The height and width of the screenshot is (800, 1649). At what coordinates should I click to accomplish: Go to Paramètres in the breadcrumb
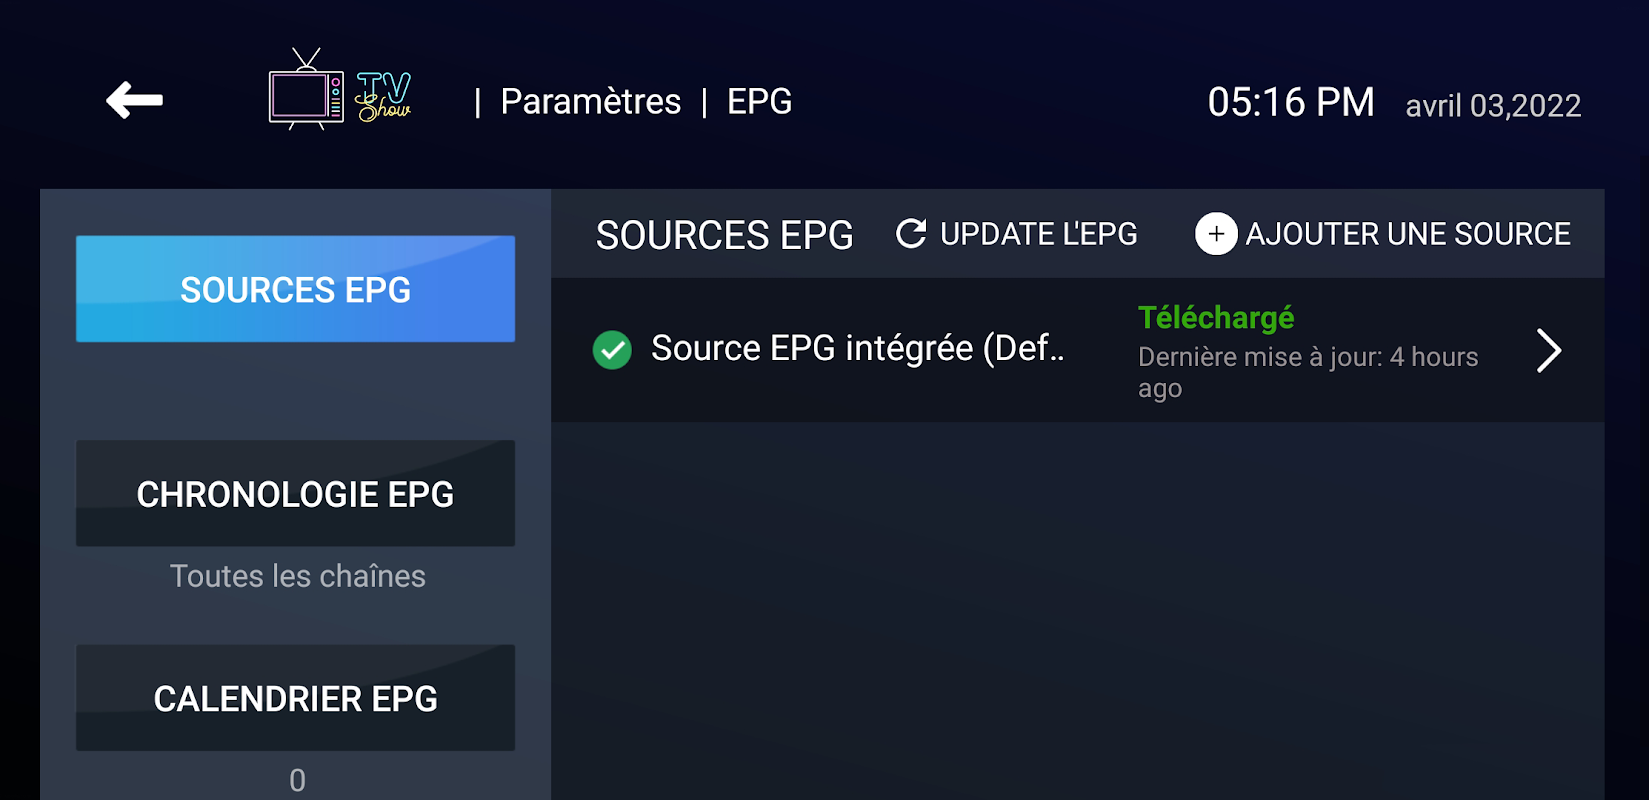pos(590,102)
